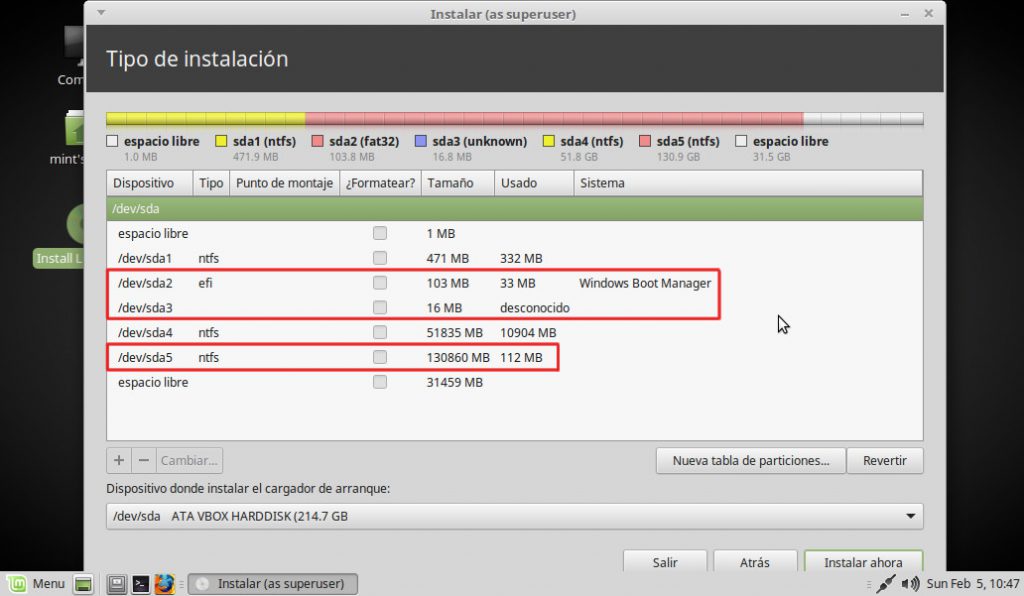Image resolution: width=1024 pixels, height=596 pixels.
Task: Sort by the Tamaño column header
Action: 456,183
